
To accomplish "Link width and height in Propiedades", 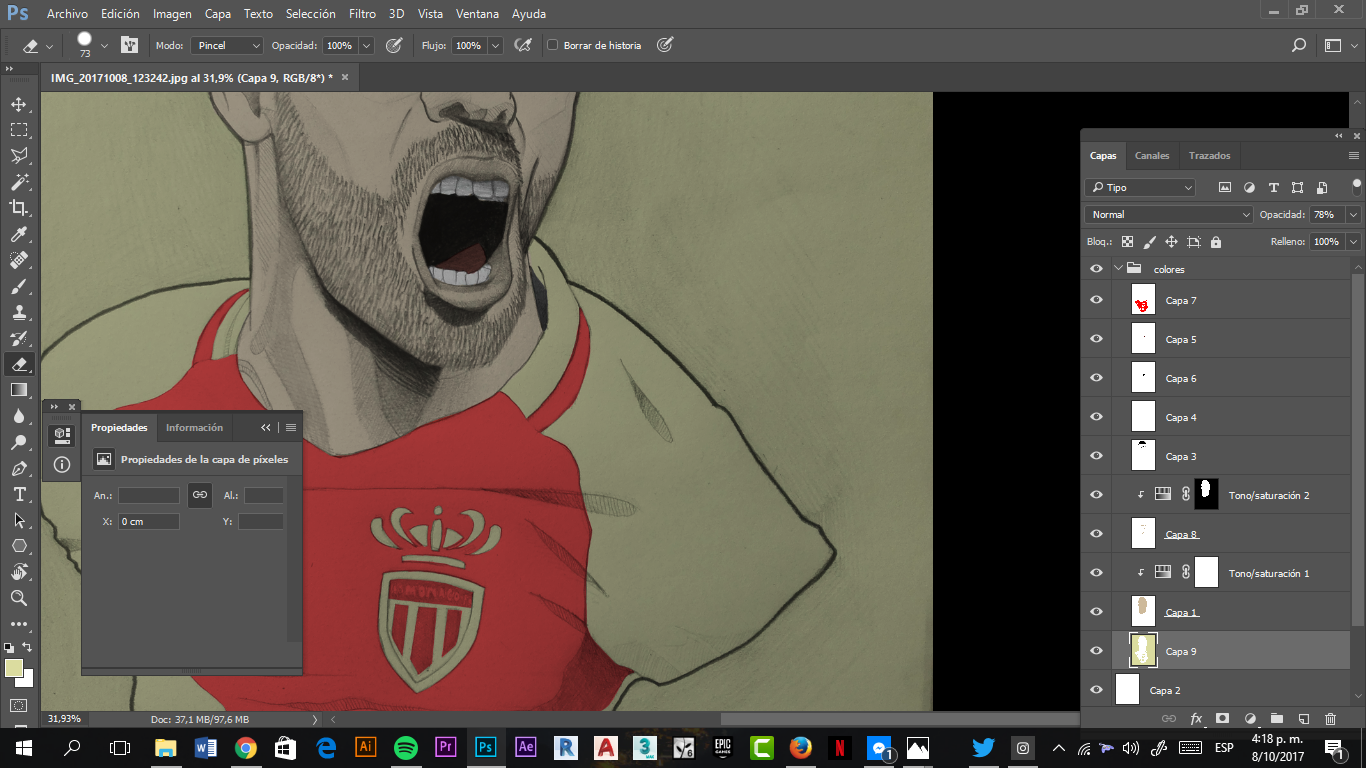I will 200,495.
